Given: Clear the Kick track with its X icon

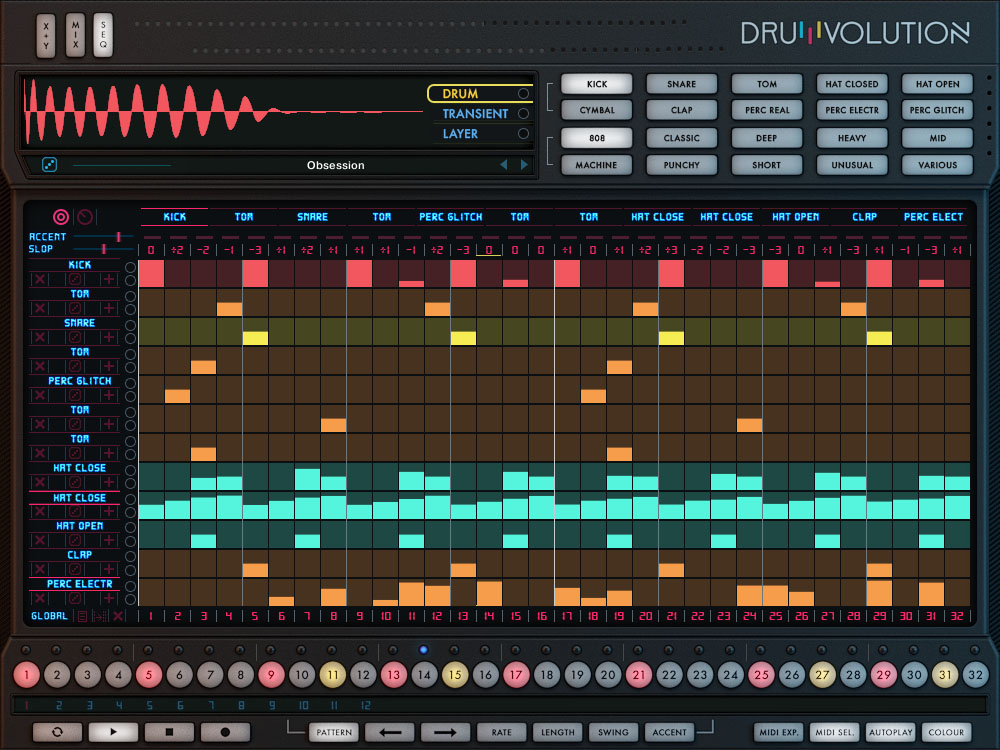Looking at the screenshot, I should 40,280.
